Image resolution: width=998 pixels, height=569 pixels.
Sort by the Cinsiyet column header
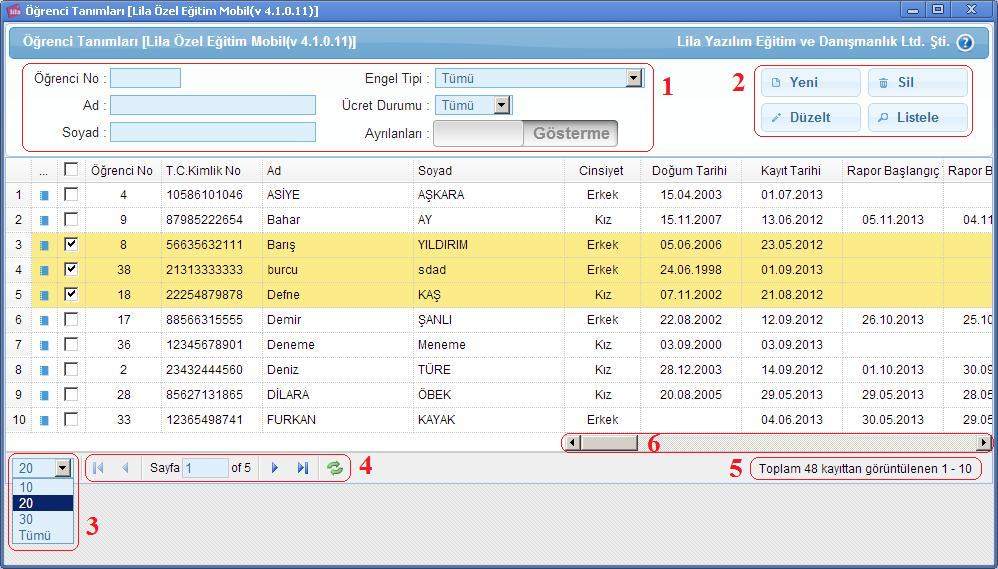[601, 171]
